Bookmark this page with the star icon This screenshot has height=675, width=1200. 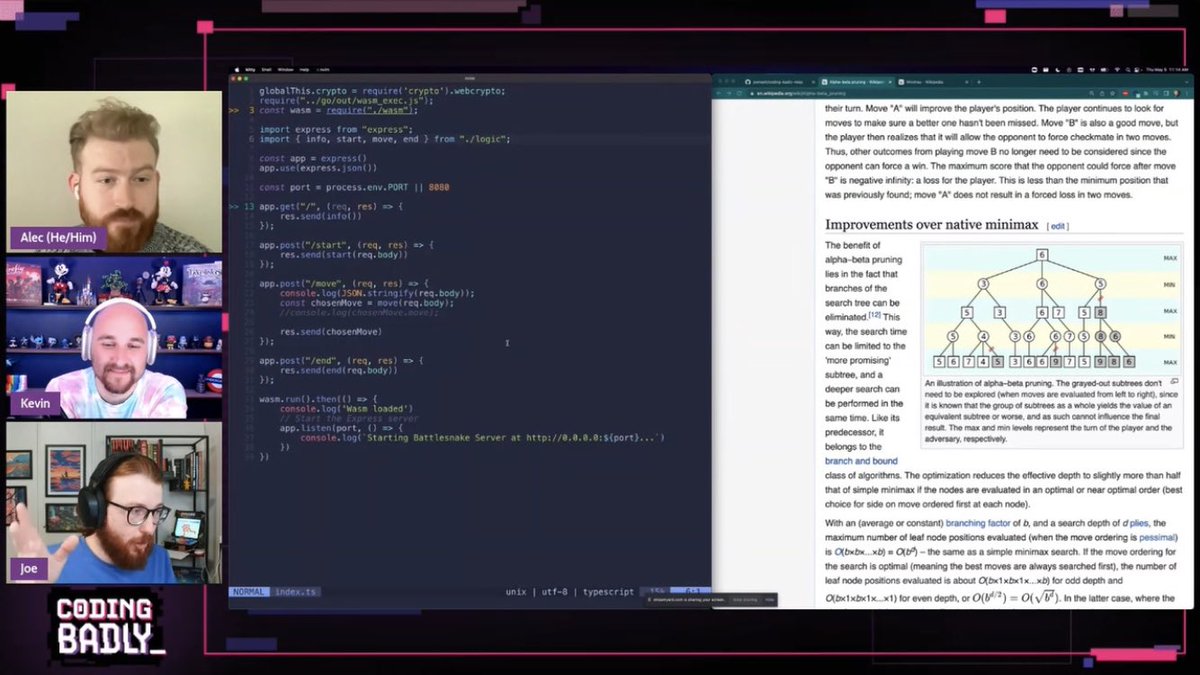click(1112, 93)
